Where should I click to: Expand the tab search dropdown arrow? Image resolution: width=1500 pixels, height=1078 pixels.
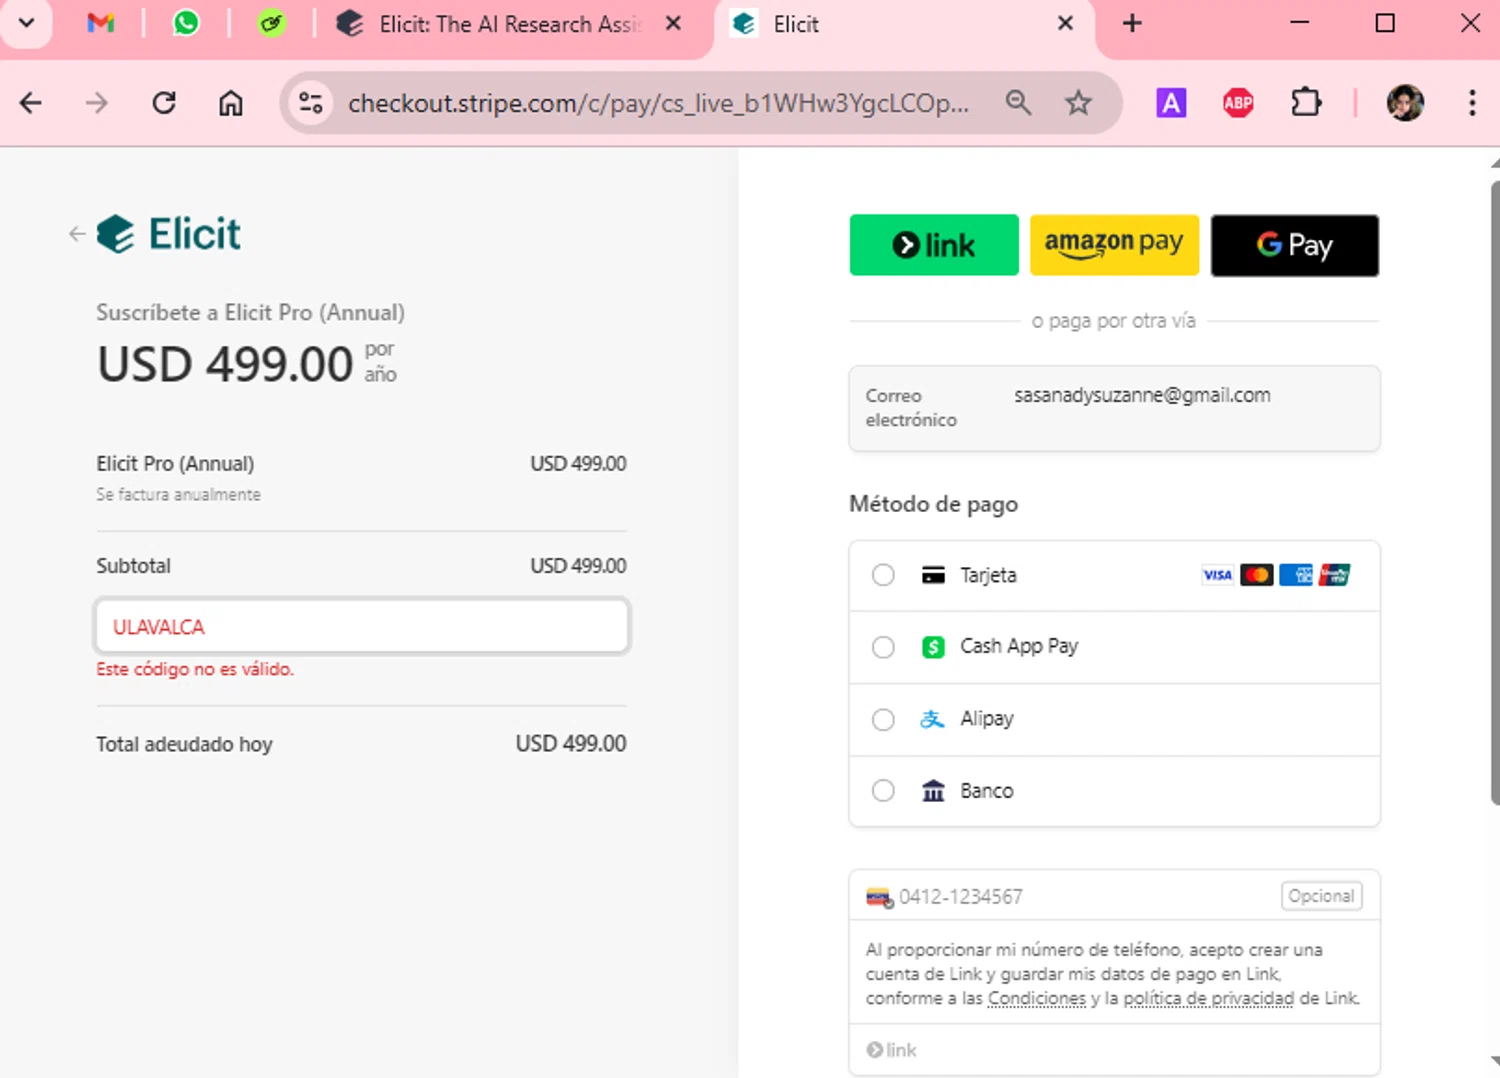click(x=27, y=23)
